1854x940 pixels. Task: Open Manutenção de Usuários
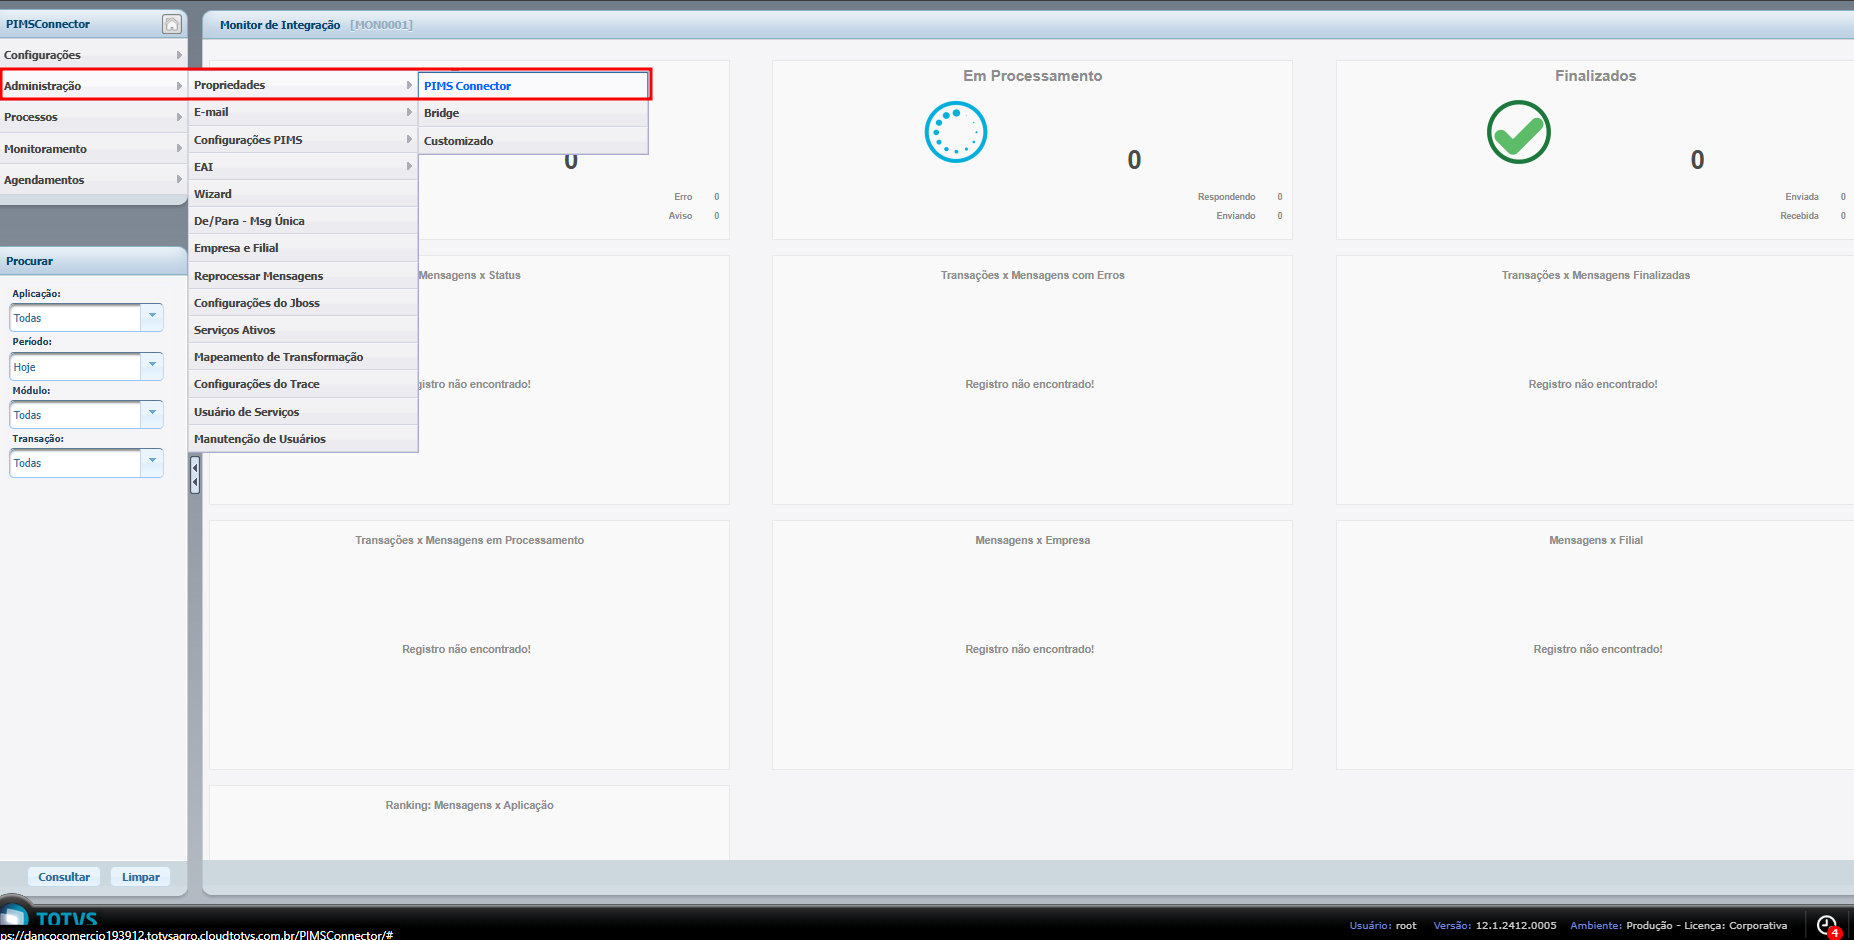tap(303, 439)
